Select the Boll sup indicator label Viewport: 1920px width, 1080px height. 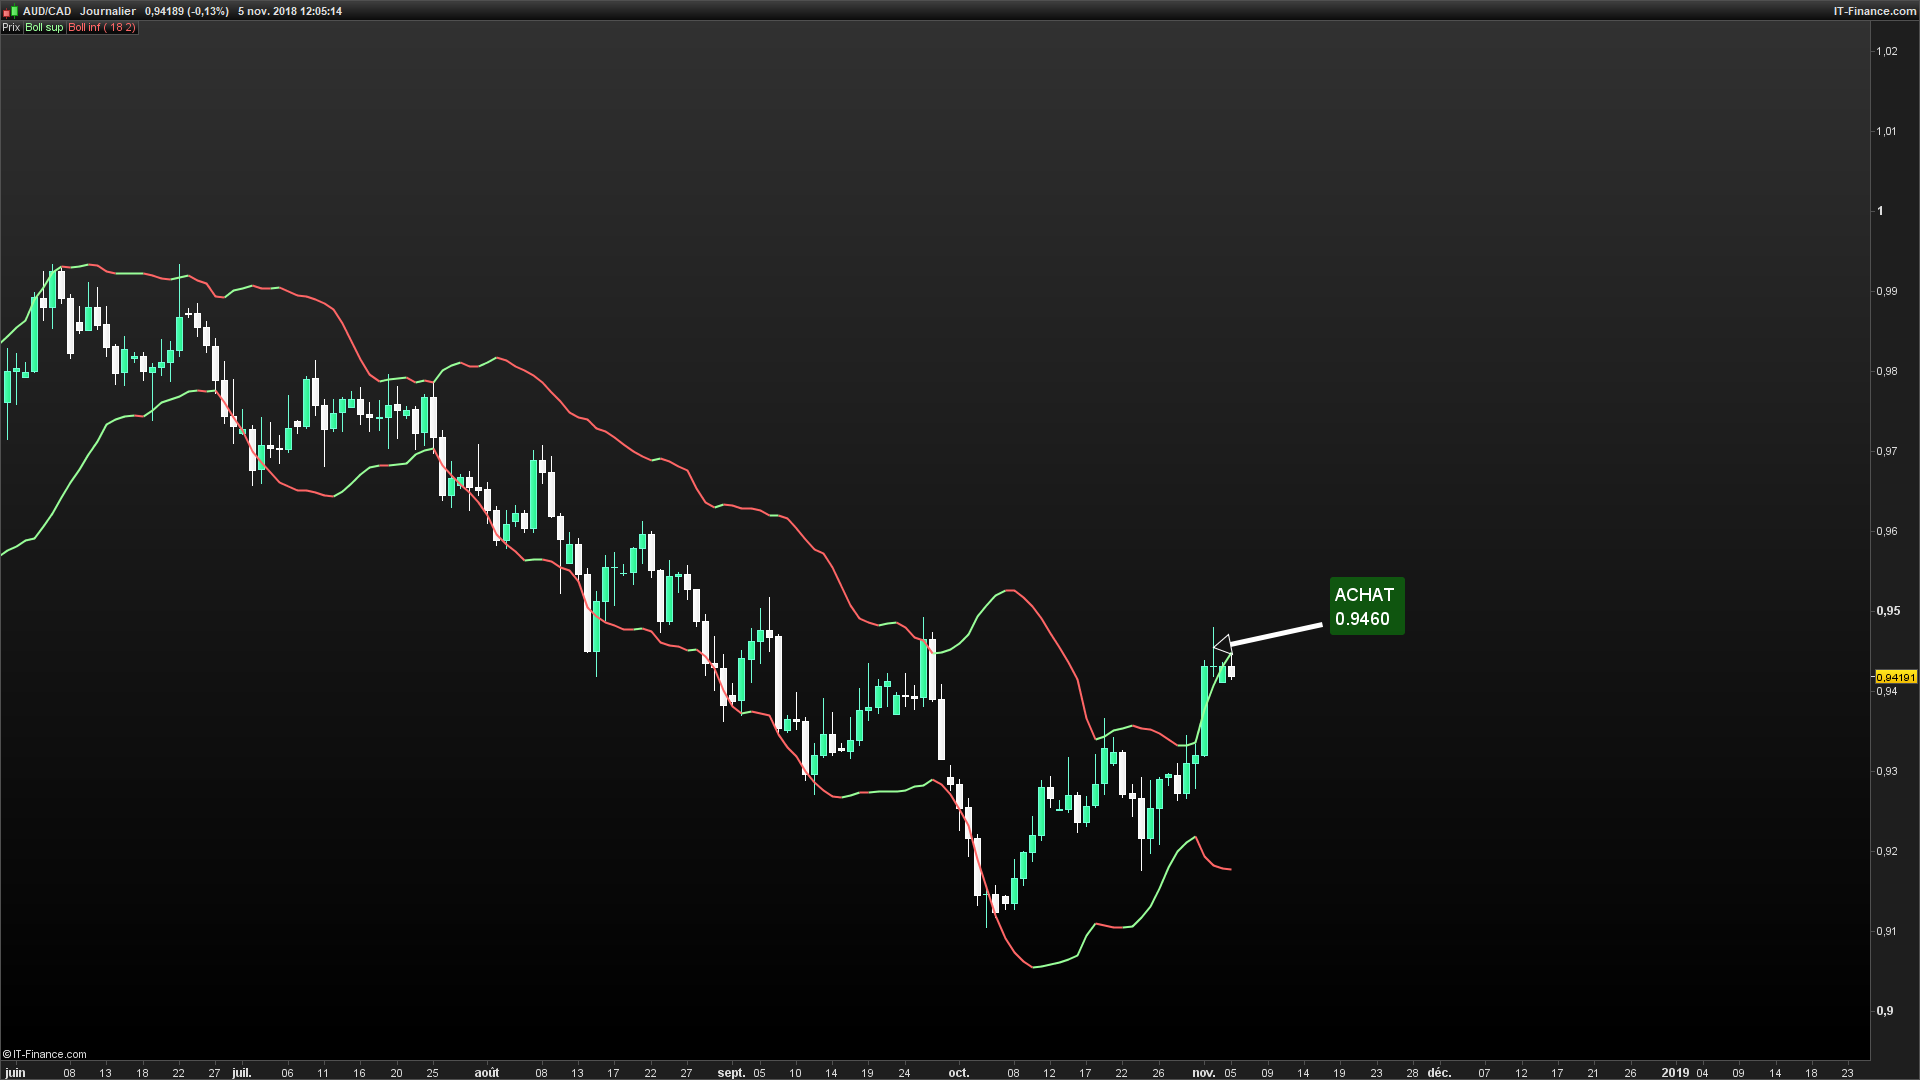(44, 27)
